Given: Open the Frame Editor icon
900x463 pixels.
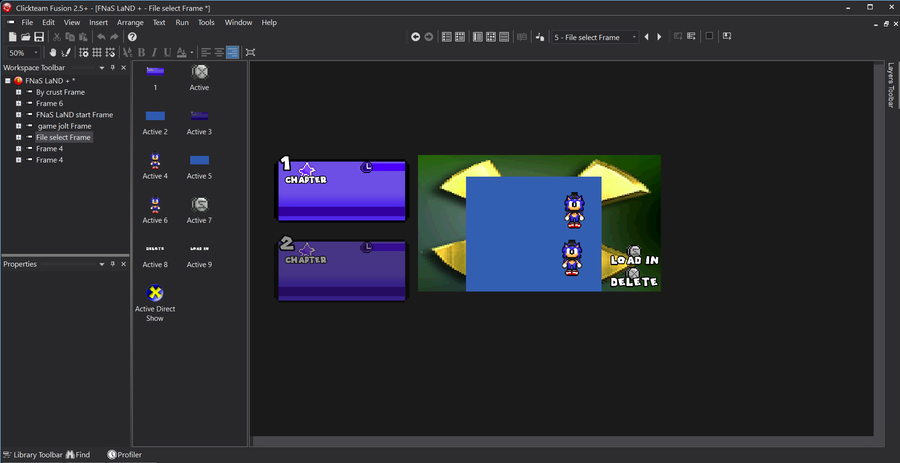Looking at the screenshot, I should (x=478, y=37).
